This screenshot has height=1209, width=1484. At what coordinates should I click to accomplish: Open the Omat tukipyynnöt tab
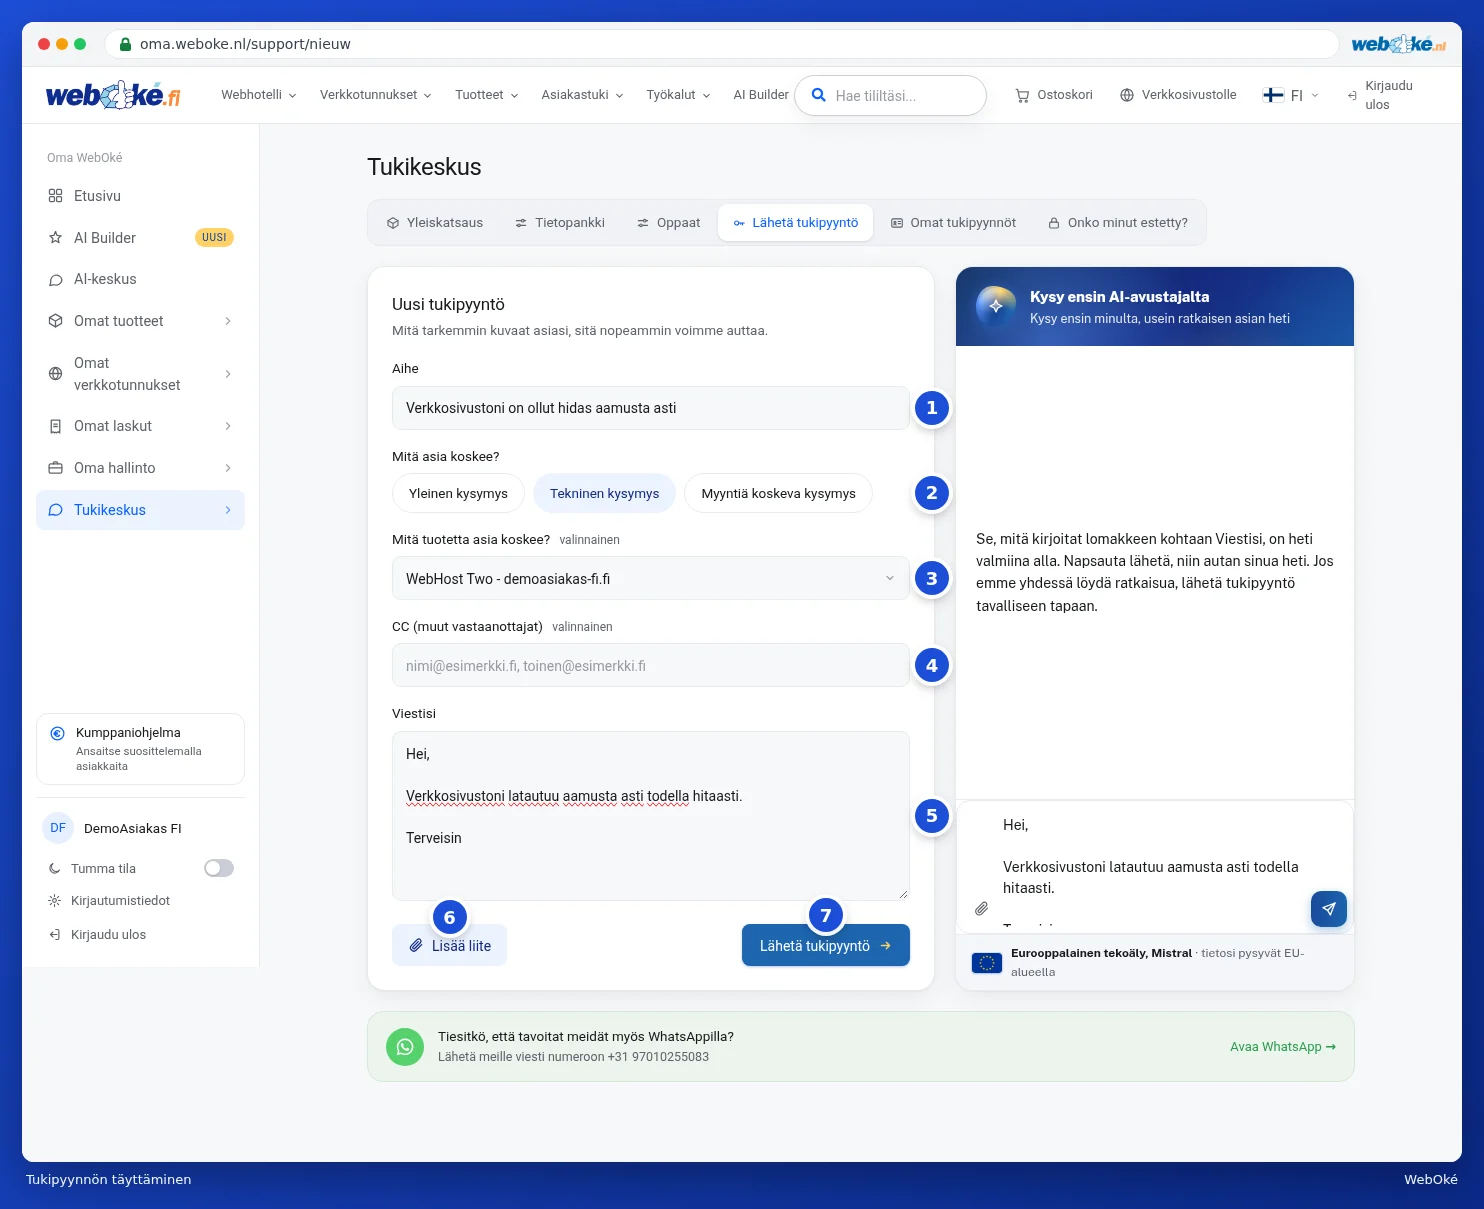pyautogui.click(x=953, y=223)
